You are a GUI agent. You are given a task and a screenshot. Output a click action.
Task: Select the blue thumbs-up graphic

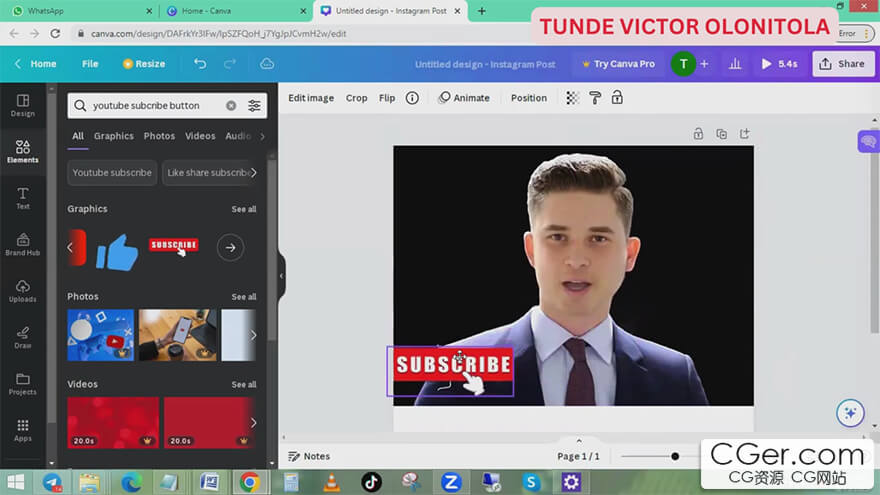pyautogui.click(x=117, y=252)
